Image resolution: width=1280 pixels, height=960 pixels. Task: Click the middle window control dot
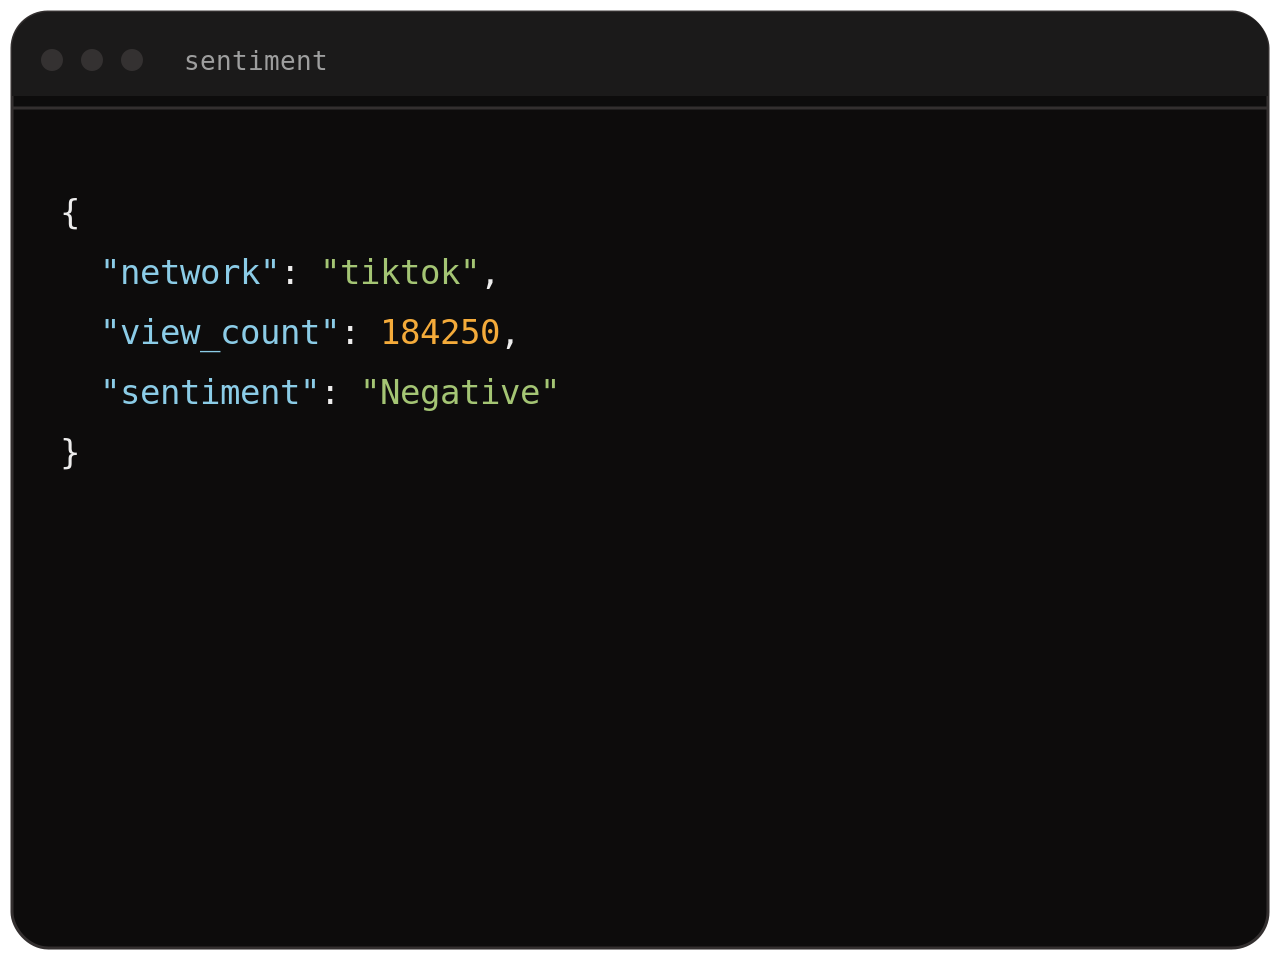point(92,60)
